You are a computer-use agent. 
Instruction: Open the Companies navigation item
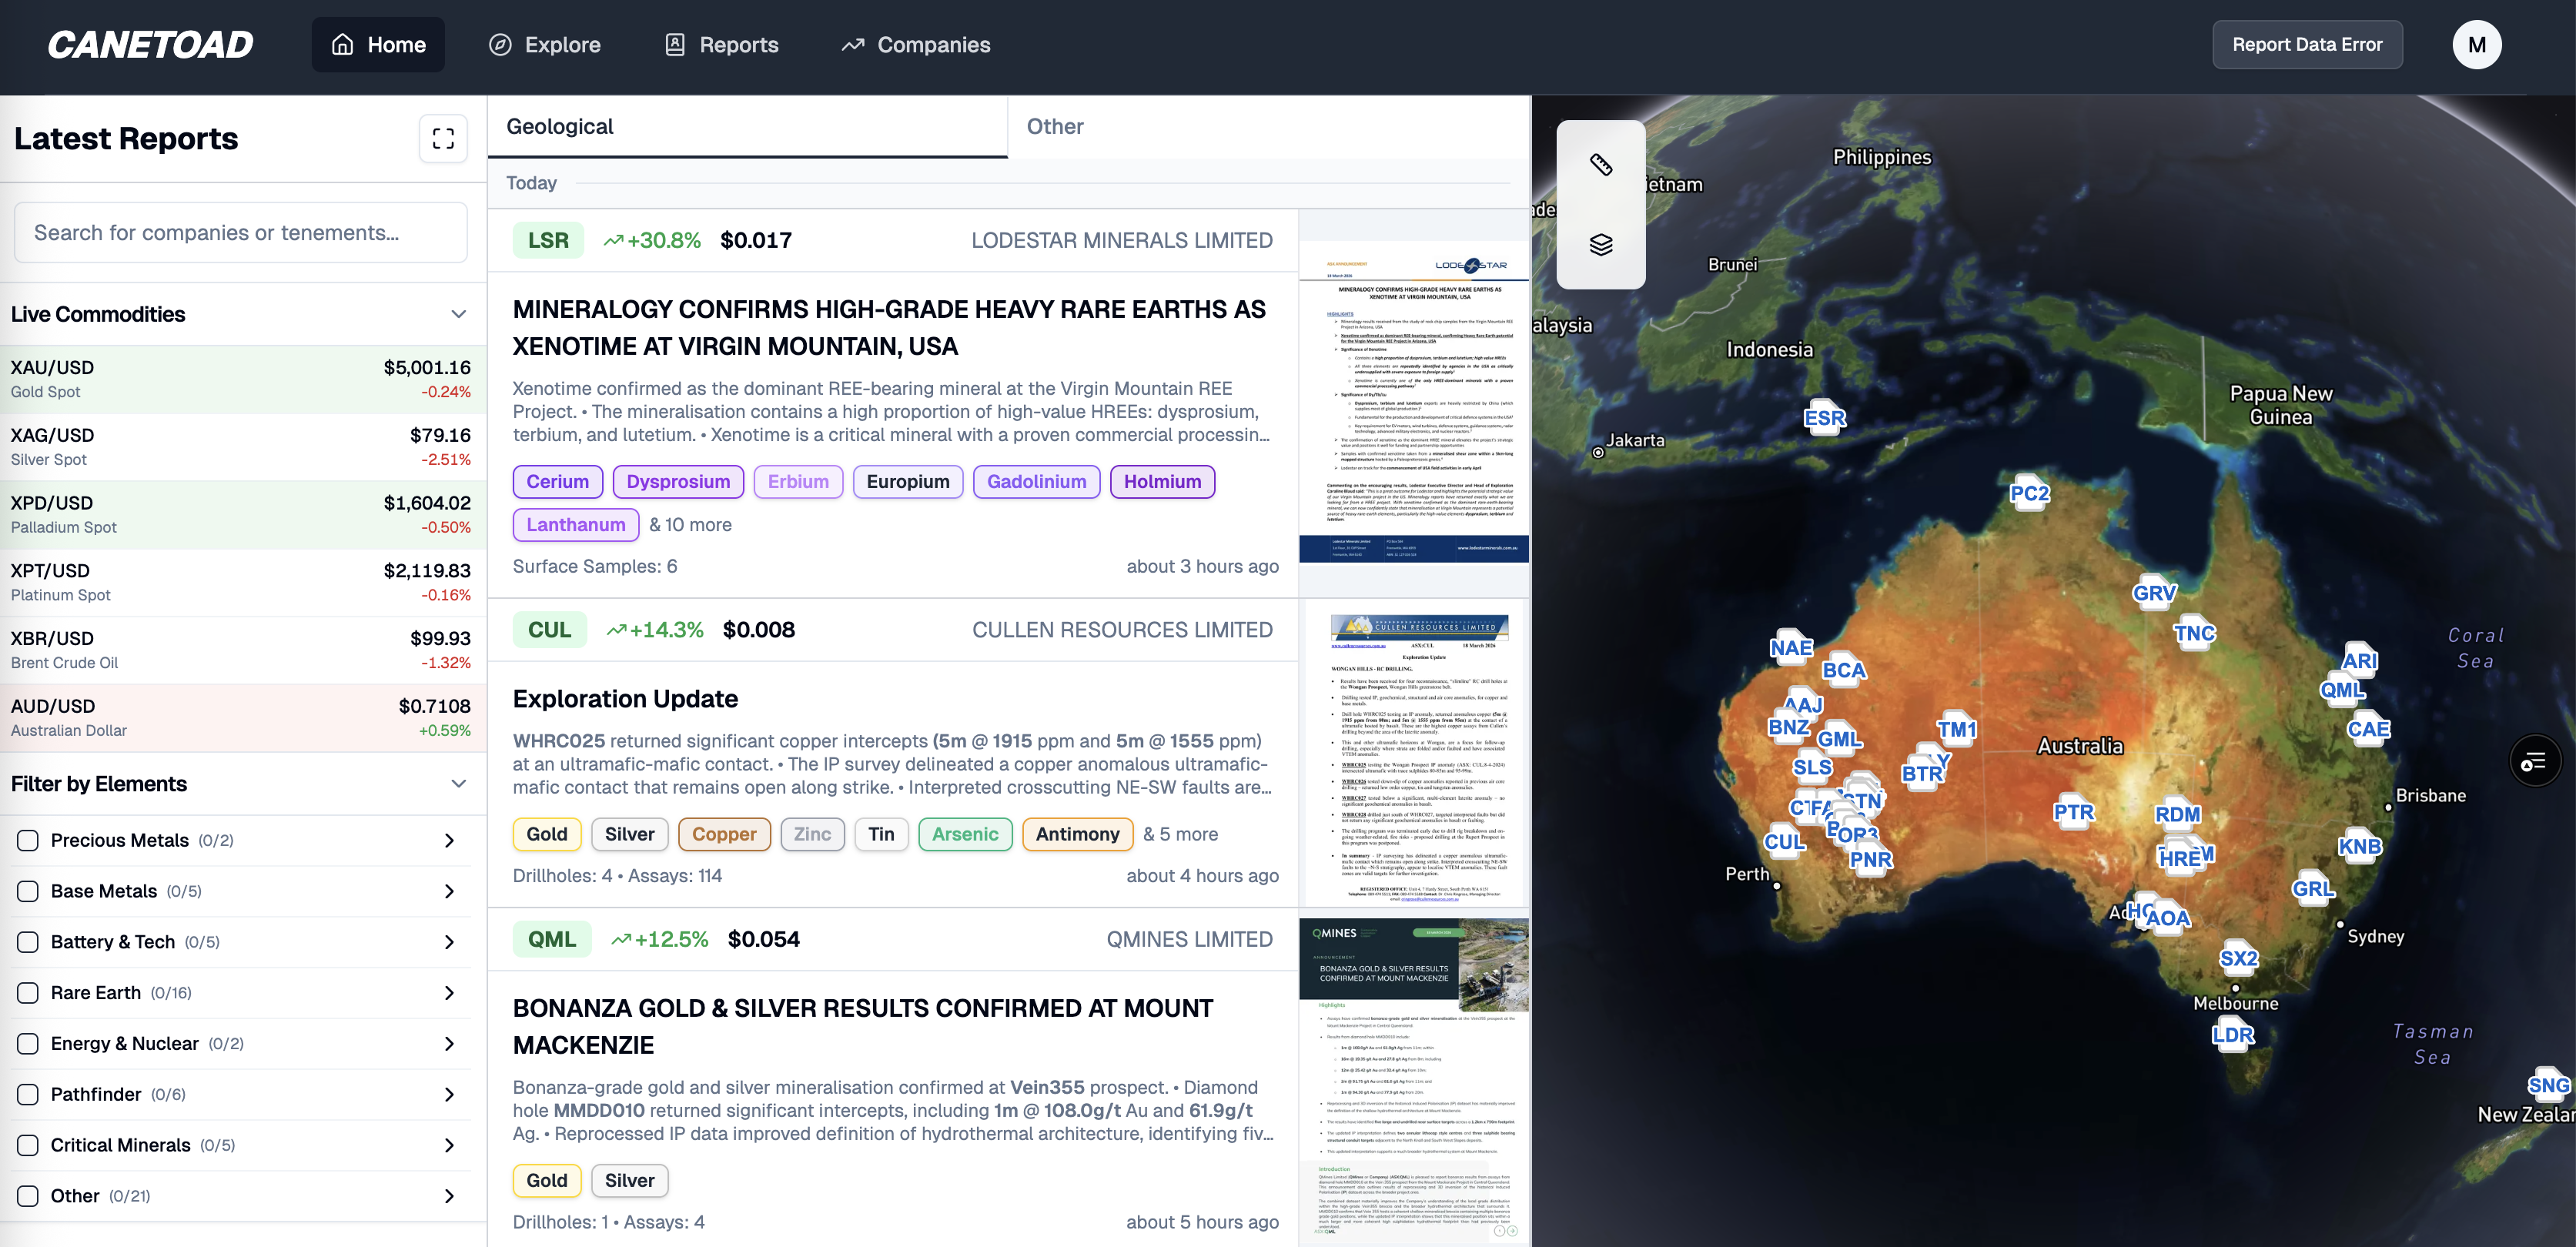pos(915,45)
